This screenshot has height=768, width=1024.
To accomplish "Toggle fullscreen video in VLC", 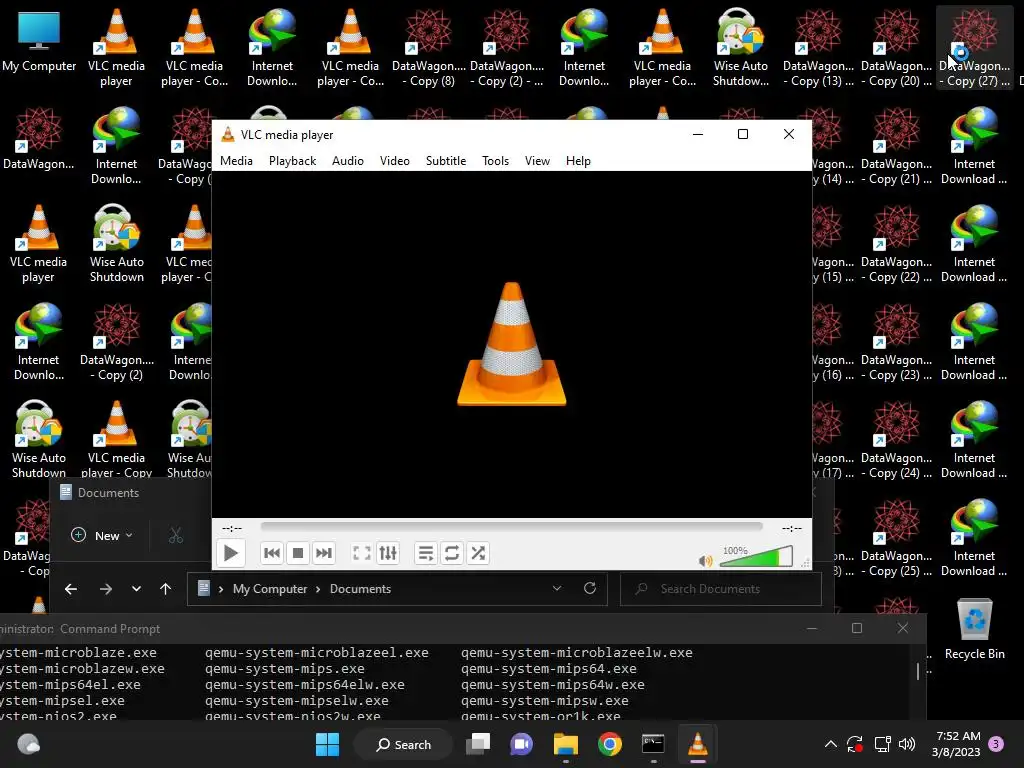I will coord(361,553).
